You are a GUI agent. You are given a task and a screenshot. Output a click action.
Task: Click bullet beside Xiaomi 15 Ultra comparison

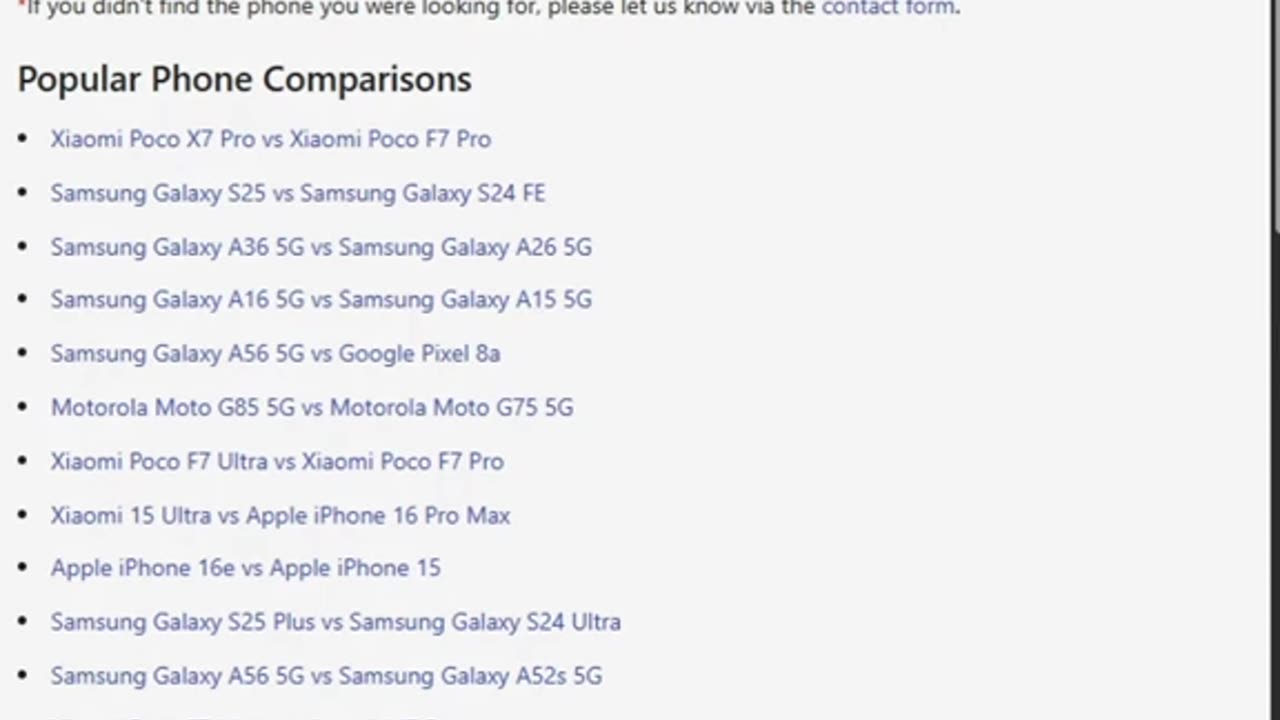click(23, 516)
